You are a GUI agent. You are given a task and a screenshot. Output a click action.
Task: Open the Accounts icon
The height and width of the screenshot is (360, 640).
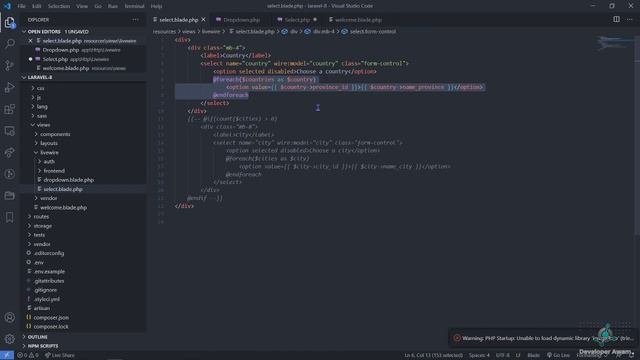tap(9, 317)
